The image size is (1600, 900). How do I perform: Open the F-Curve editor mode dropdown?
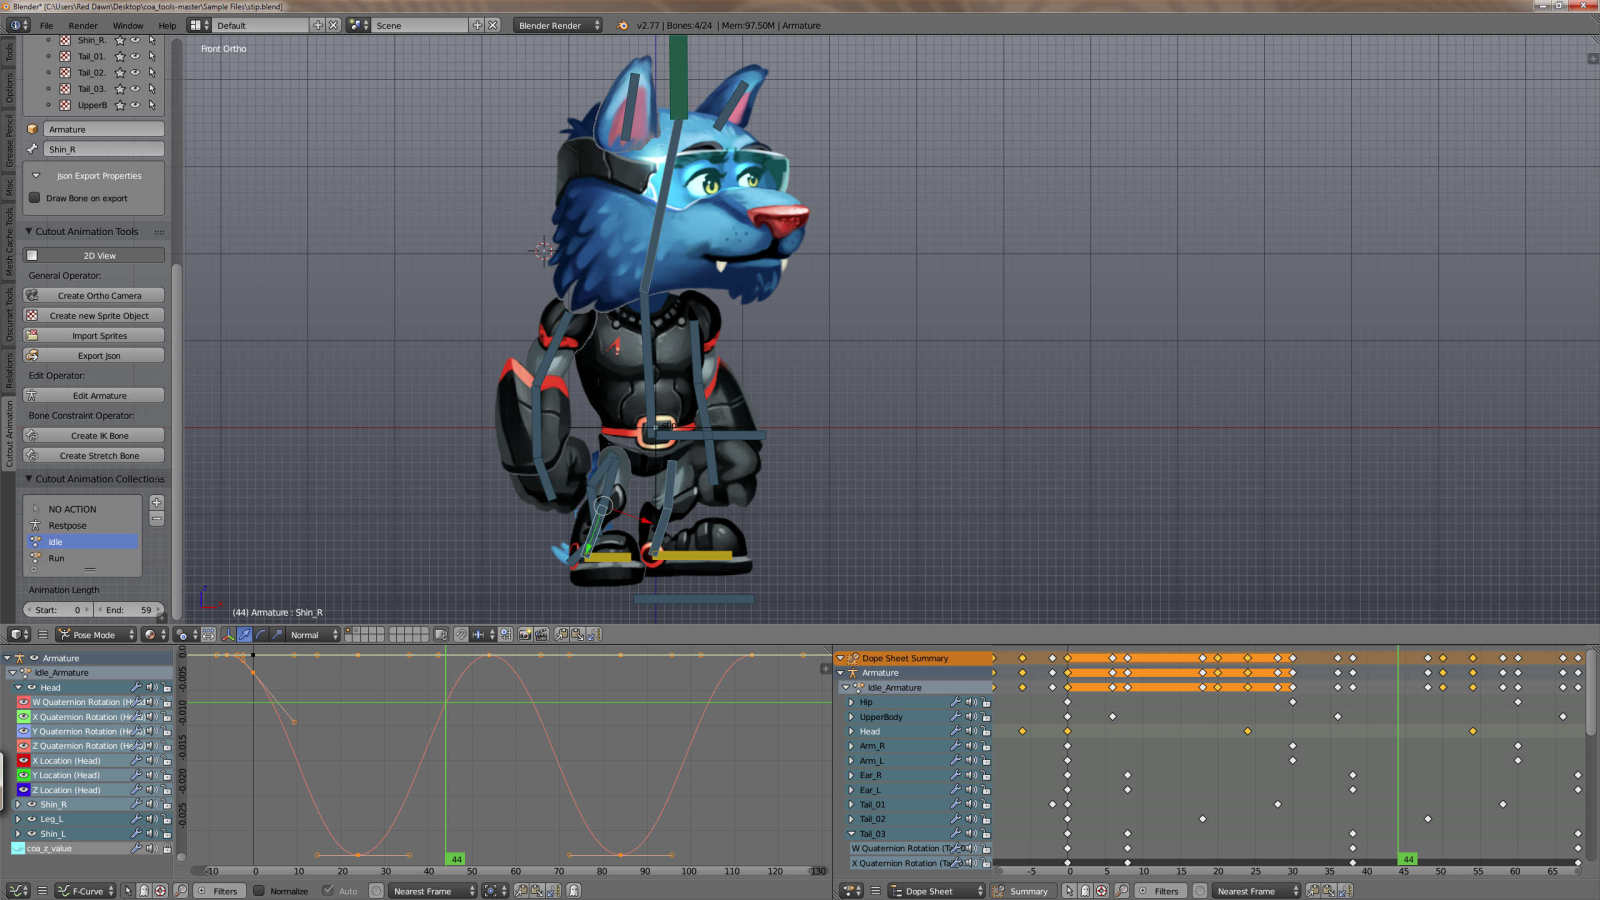click(86, 890)
